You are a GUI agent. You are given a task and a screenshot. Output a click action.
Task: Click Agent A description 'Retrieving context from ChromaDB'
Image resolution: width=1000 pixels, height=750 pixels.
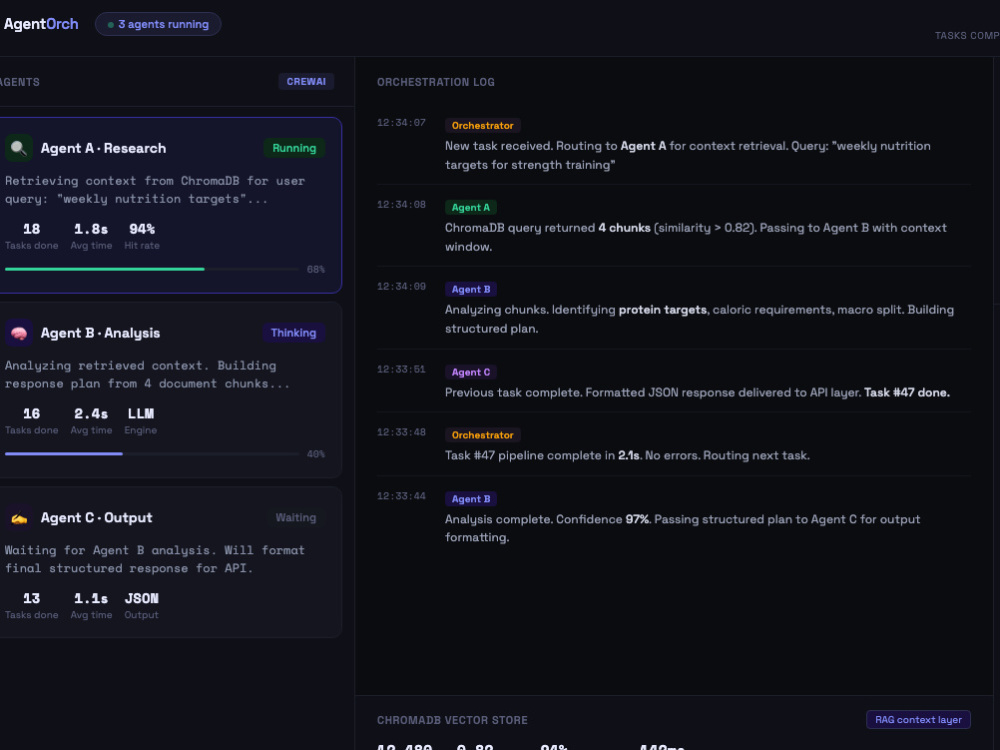(155, 189)
